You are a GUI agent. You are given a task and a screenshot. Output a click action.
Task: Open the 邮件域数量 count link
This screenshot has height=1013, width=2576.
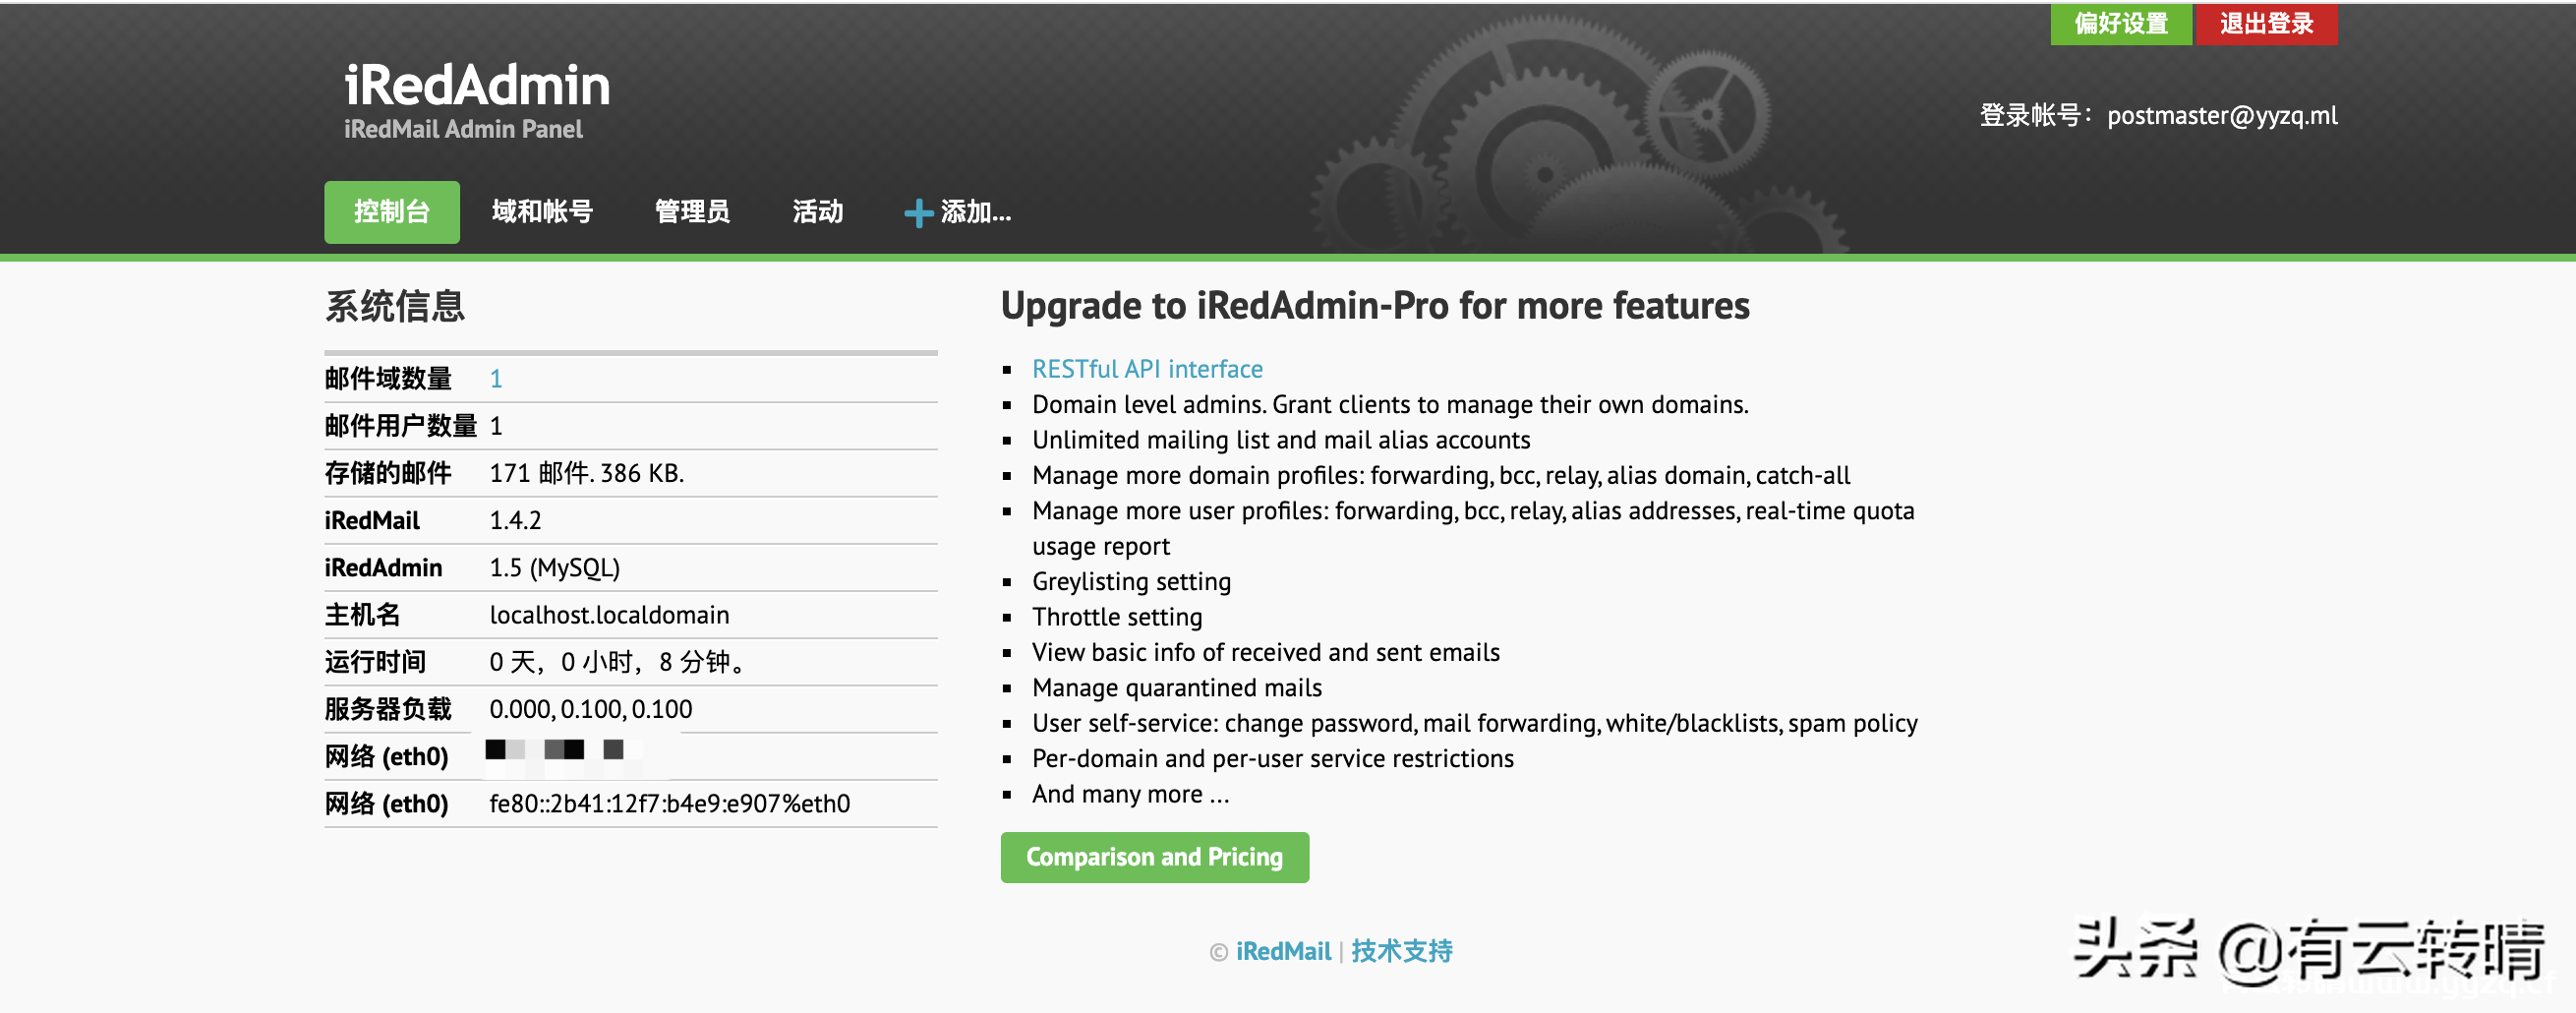[x=496, y=379]
